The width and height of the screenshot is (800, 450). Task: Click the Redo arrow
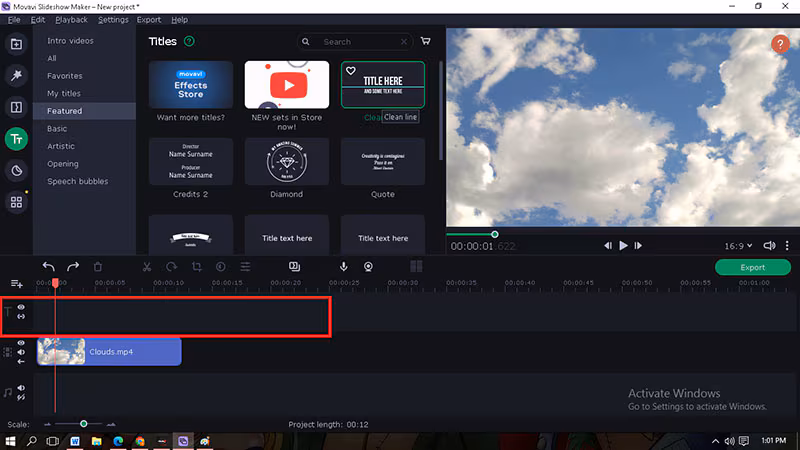pos(73,266)
